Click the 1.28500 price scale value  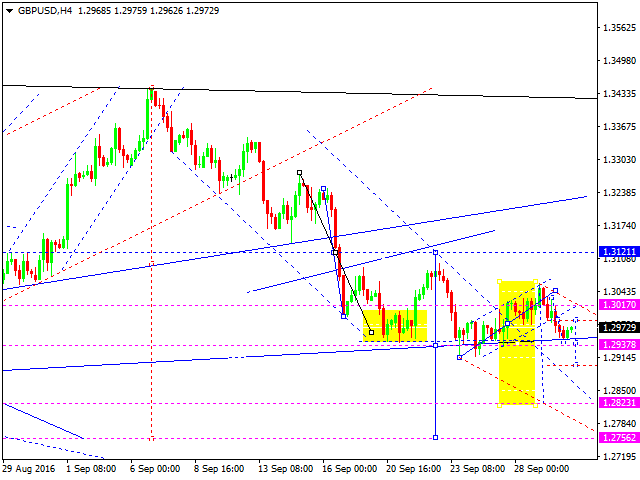pyautogui.click(x=620, y=391)
